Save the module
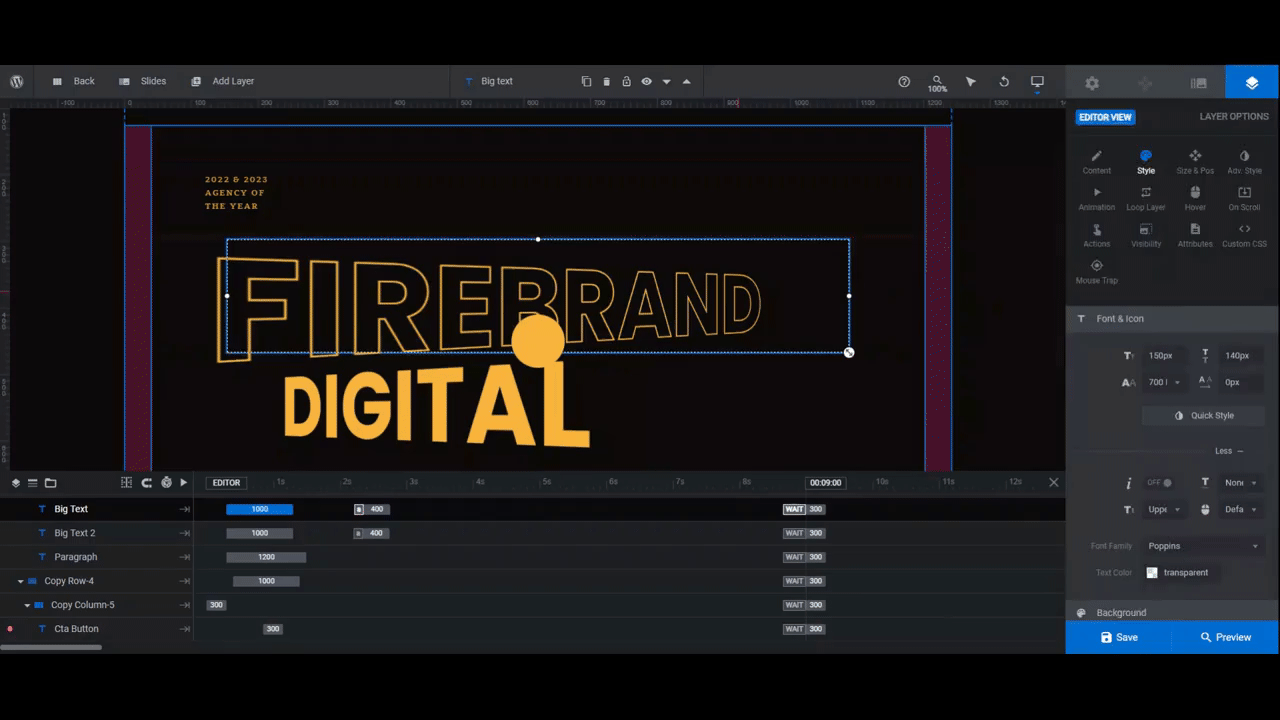Screen dimensions: 1280x720 click(x=1119, y=637)
